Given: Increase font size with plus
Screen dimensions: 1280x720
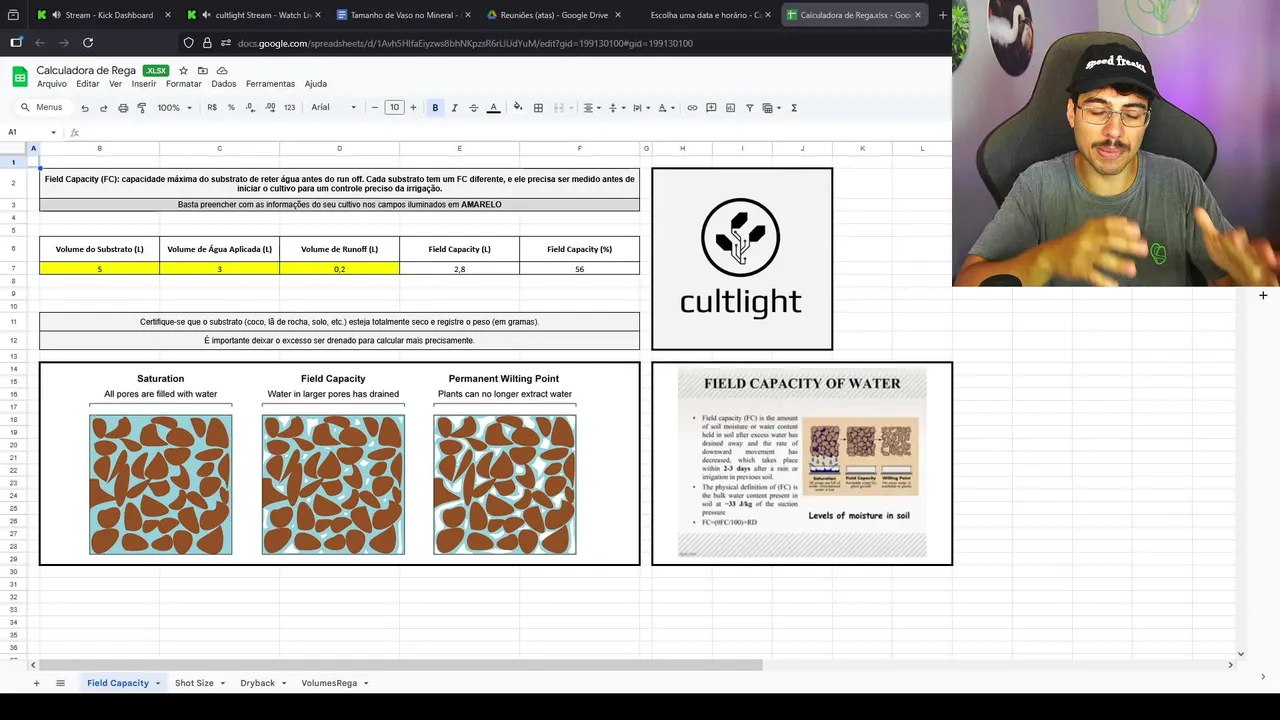Looking at the screenshot, I should click(413, 108).
